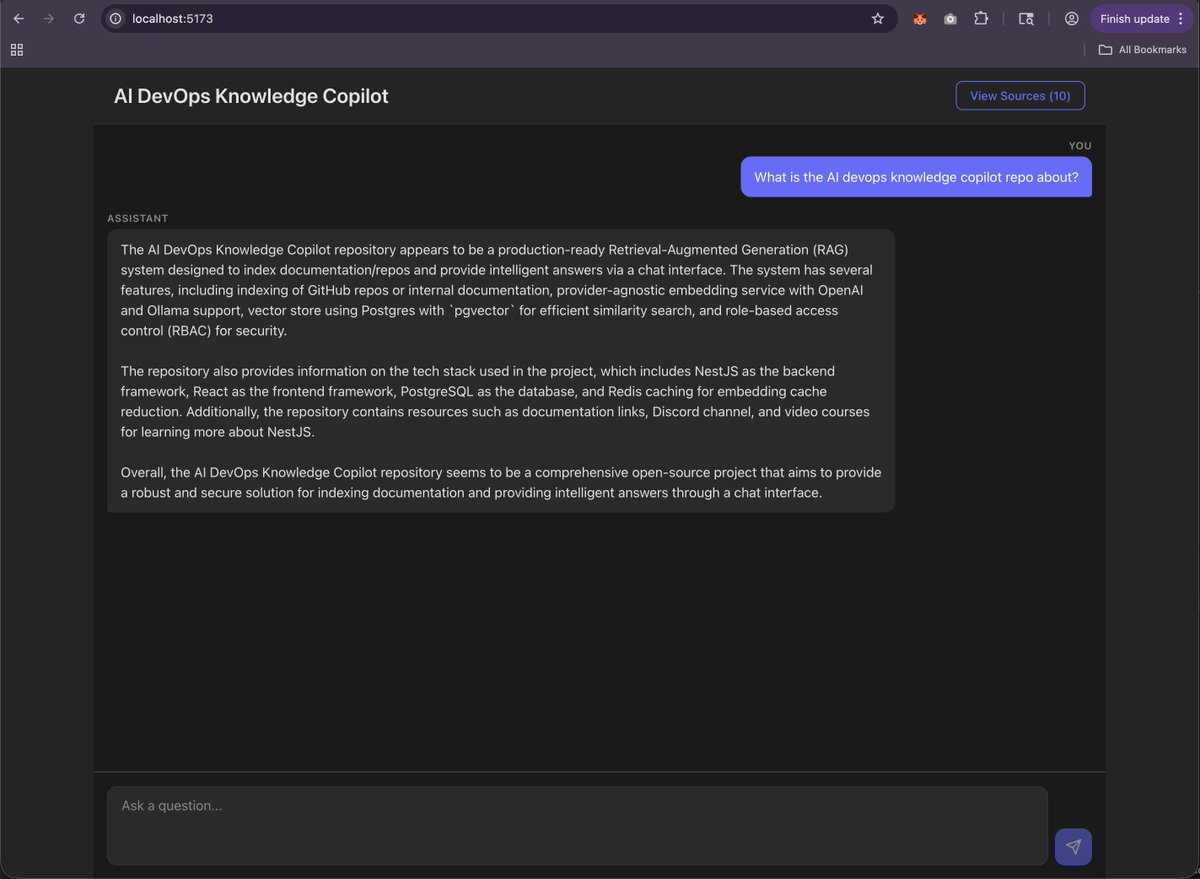Screen dimensions: 1200x879
Task: Click the browser forward arrow
Action: pyautogui.click(x=48, y=18)
